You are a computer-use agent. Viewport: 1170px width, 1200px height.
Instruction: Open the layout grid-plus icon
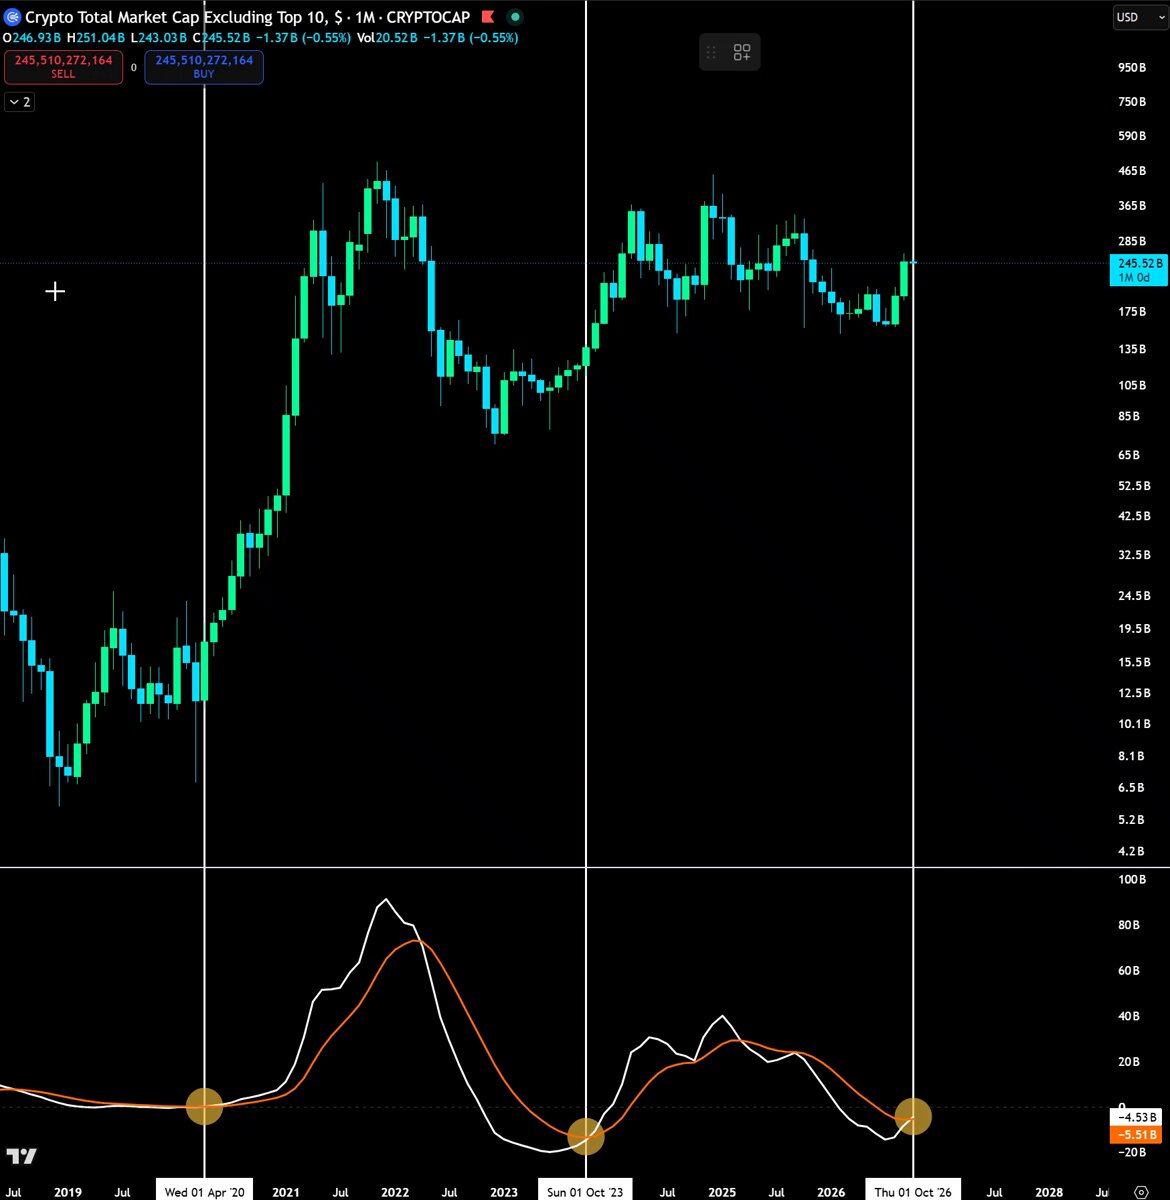pyautogui.click(x=742, y=53)
